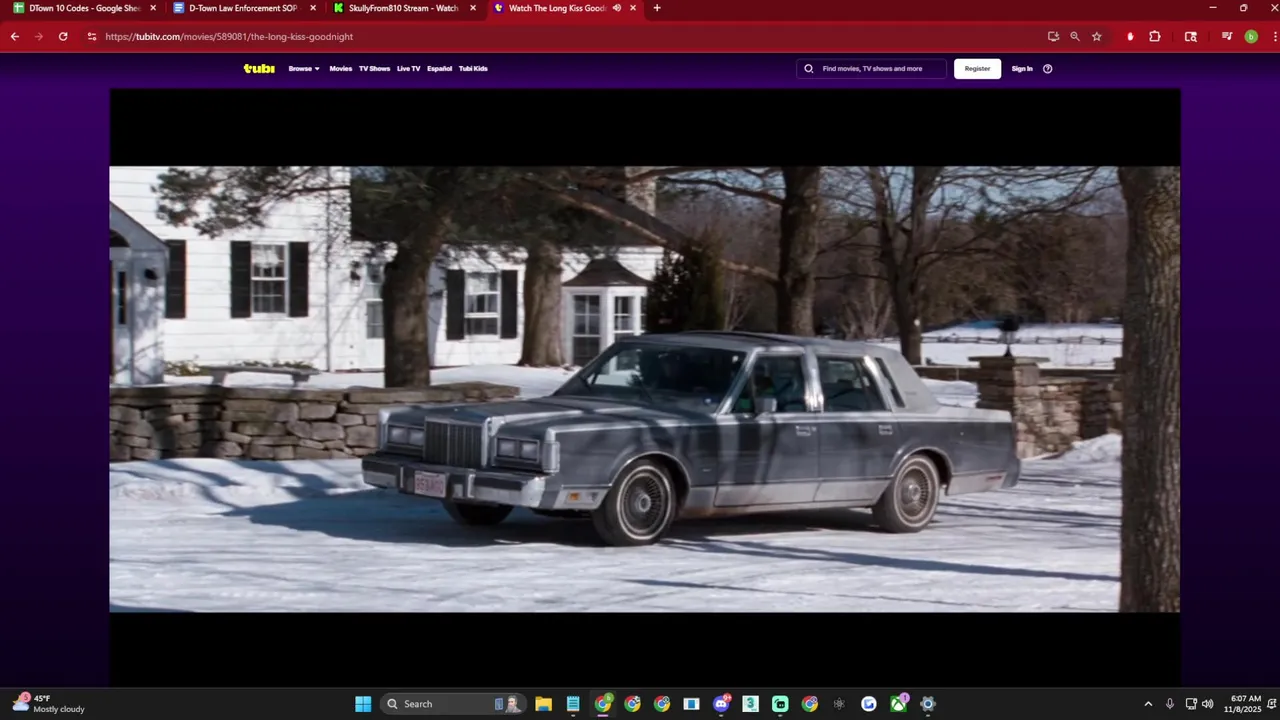Open the Movies section

pyautogui.click(x=341, y=69)
